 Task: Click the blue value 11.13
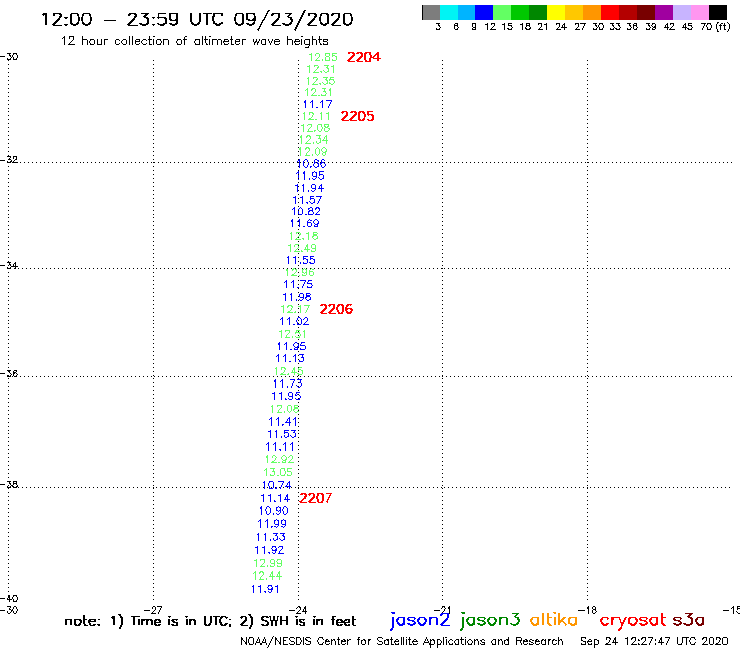(x=290, y=358)
